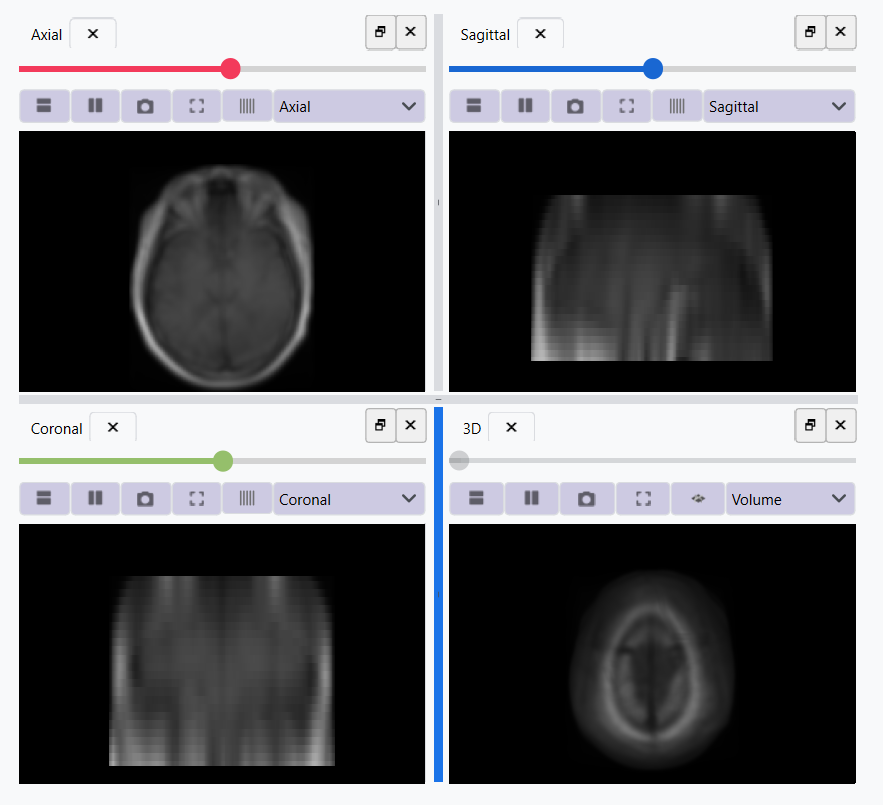This screenshot has width=883, height=805.
Task: Close the Axial panel window
Action: point(411,32)
